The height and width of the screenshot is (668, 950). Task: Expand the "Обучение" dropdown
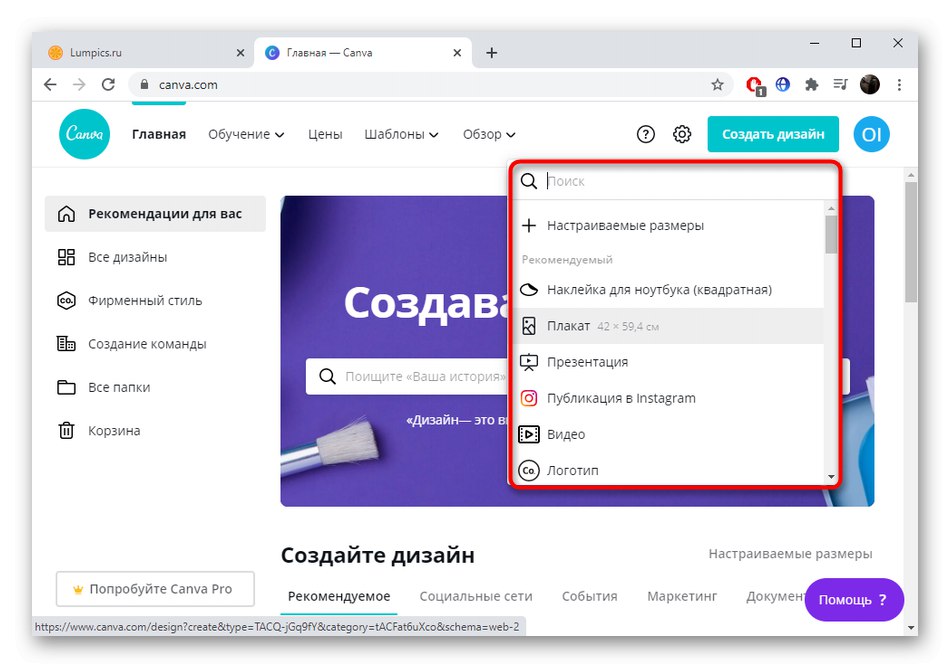pyautogui.click(x=245, y=133)
